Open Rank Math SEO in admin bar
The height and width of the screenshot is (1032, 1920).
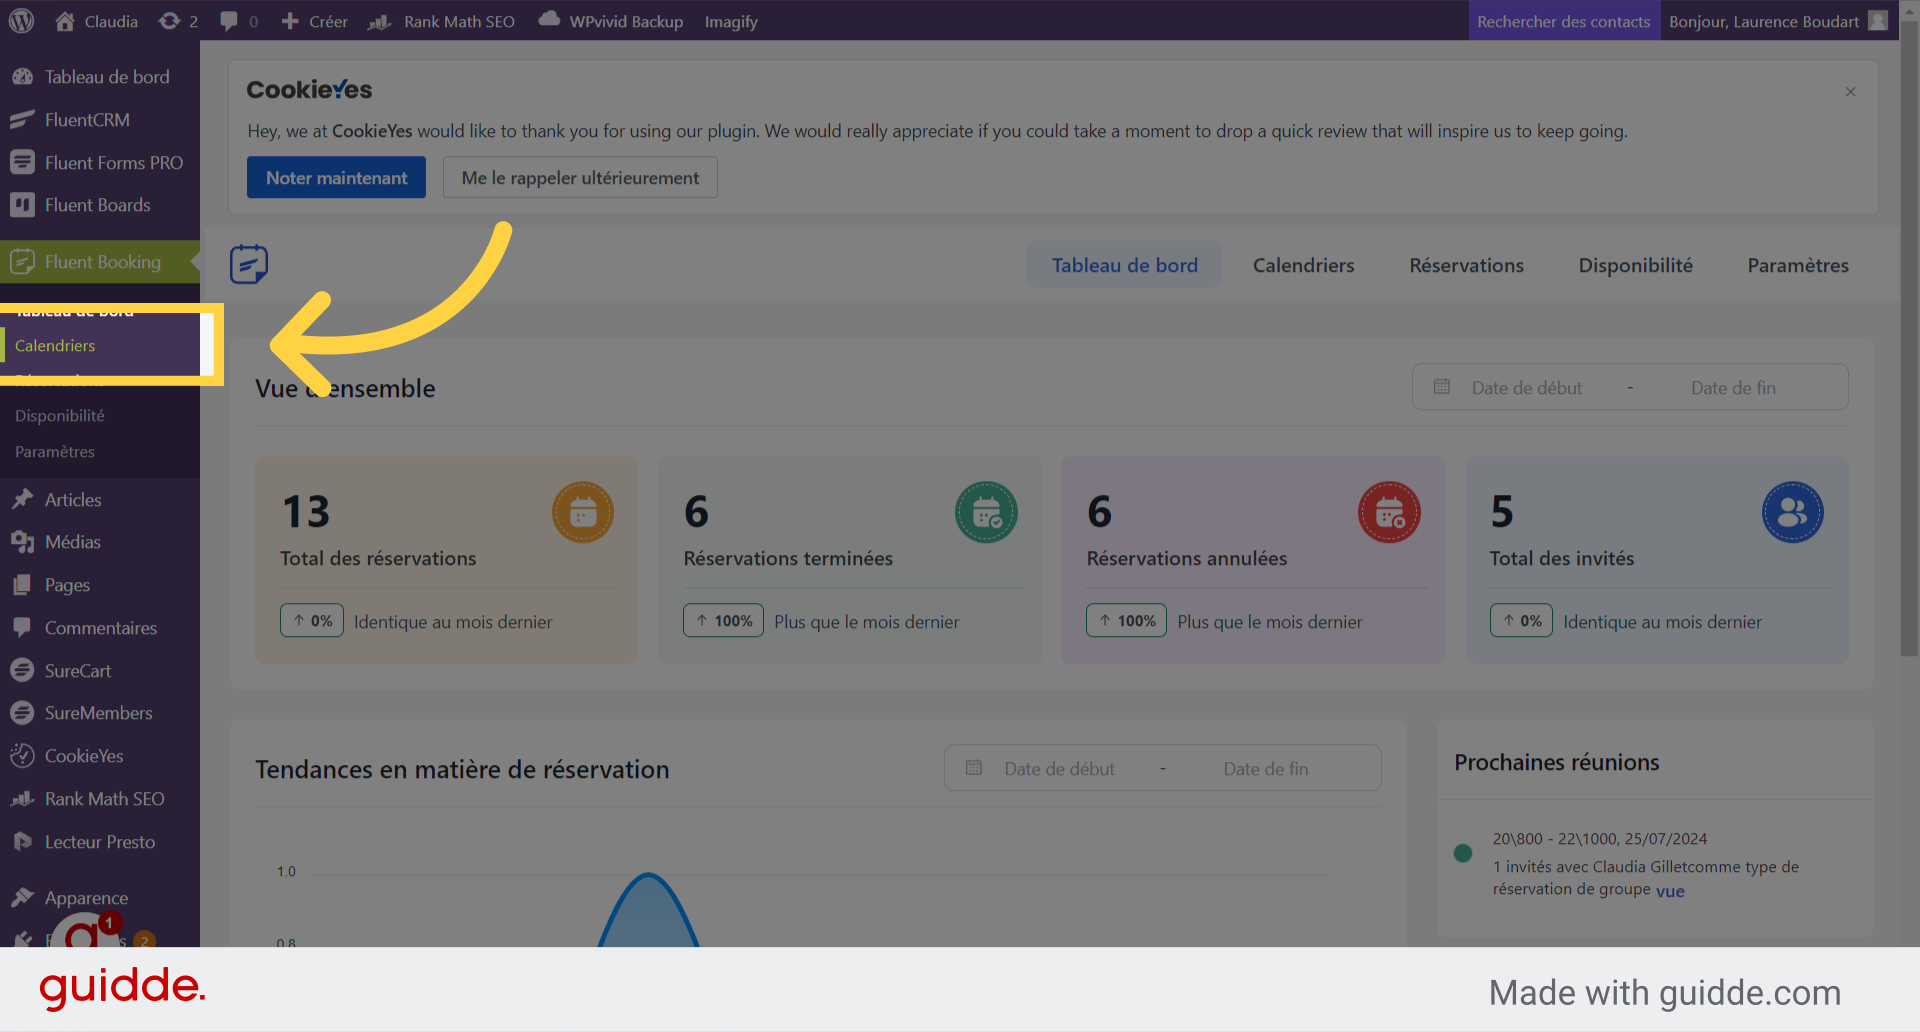(x=441, y=21)
